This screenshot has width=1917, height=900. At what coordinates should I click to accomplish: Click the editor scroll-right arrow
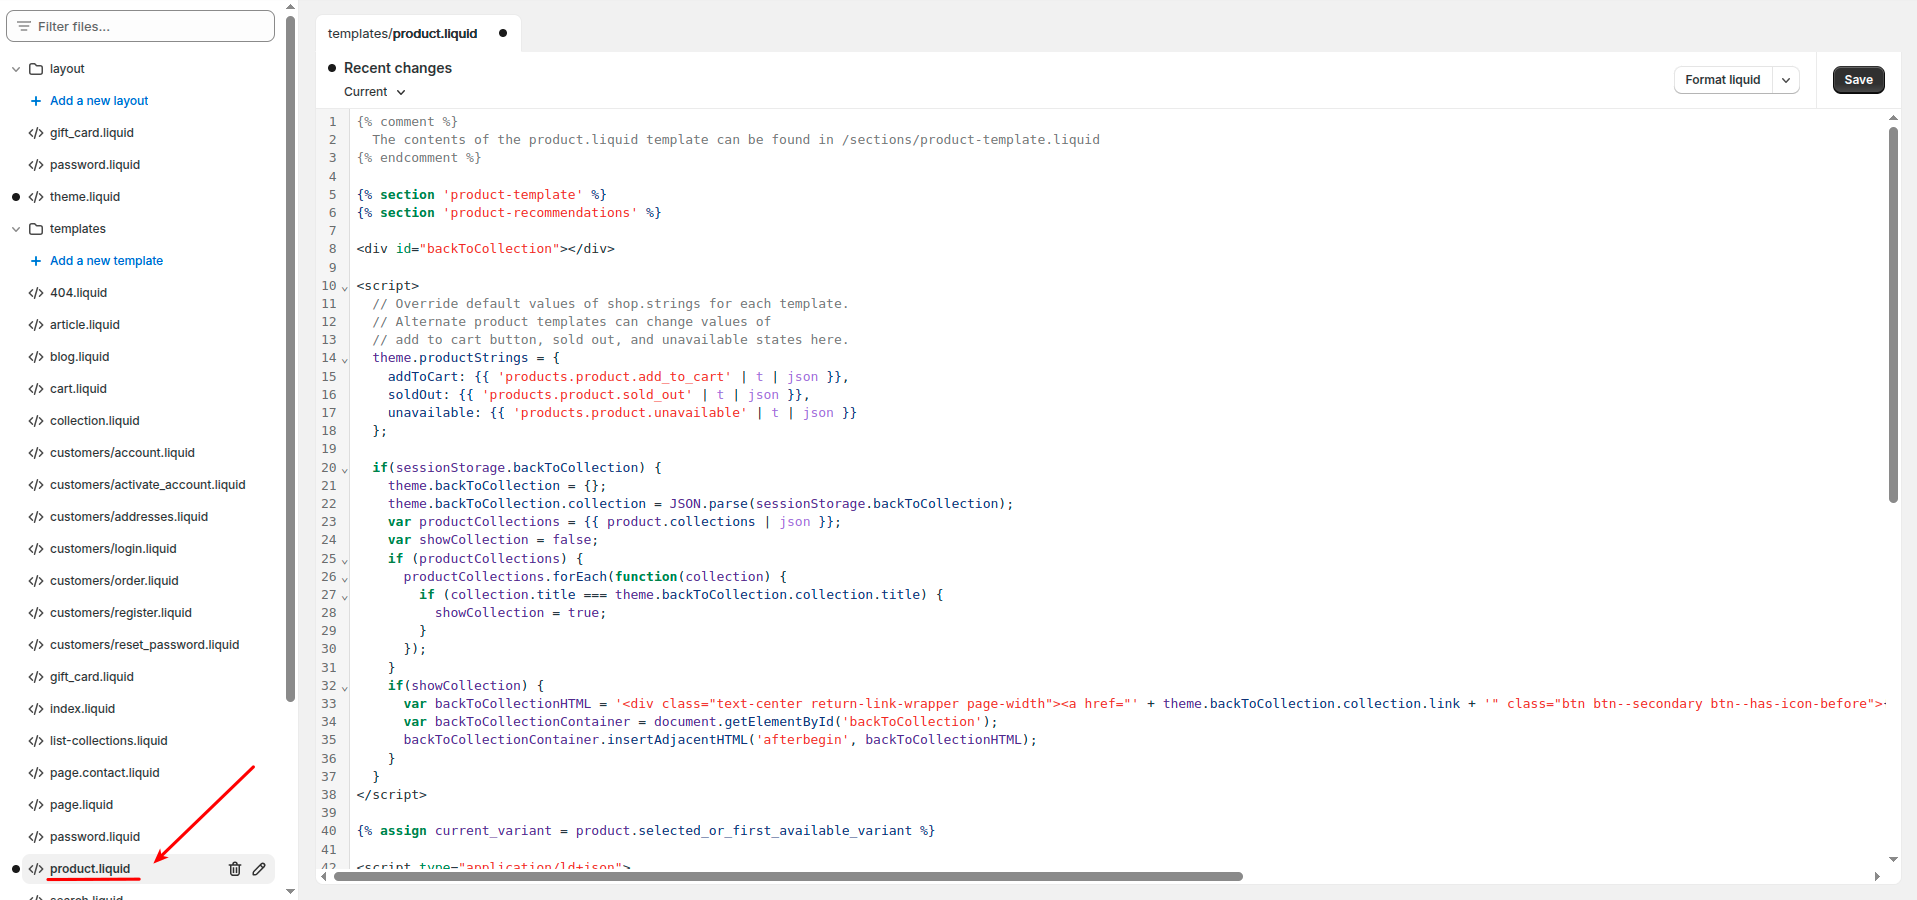(1877, 877)
